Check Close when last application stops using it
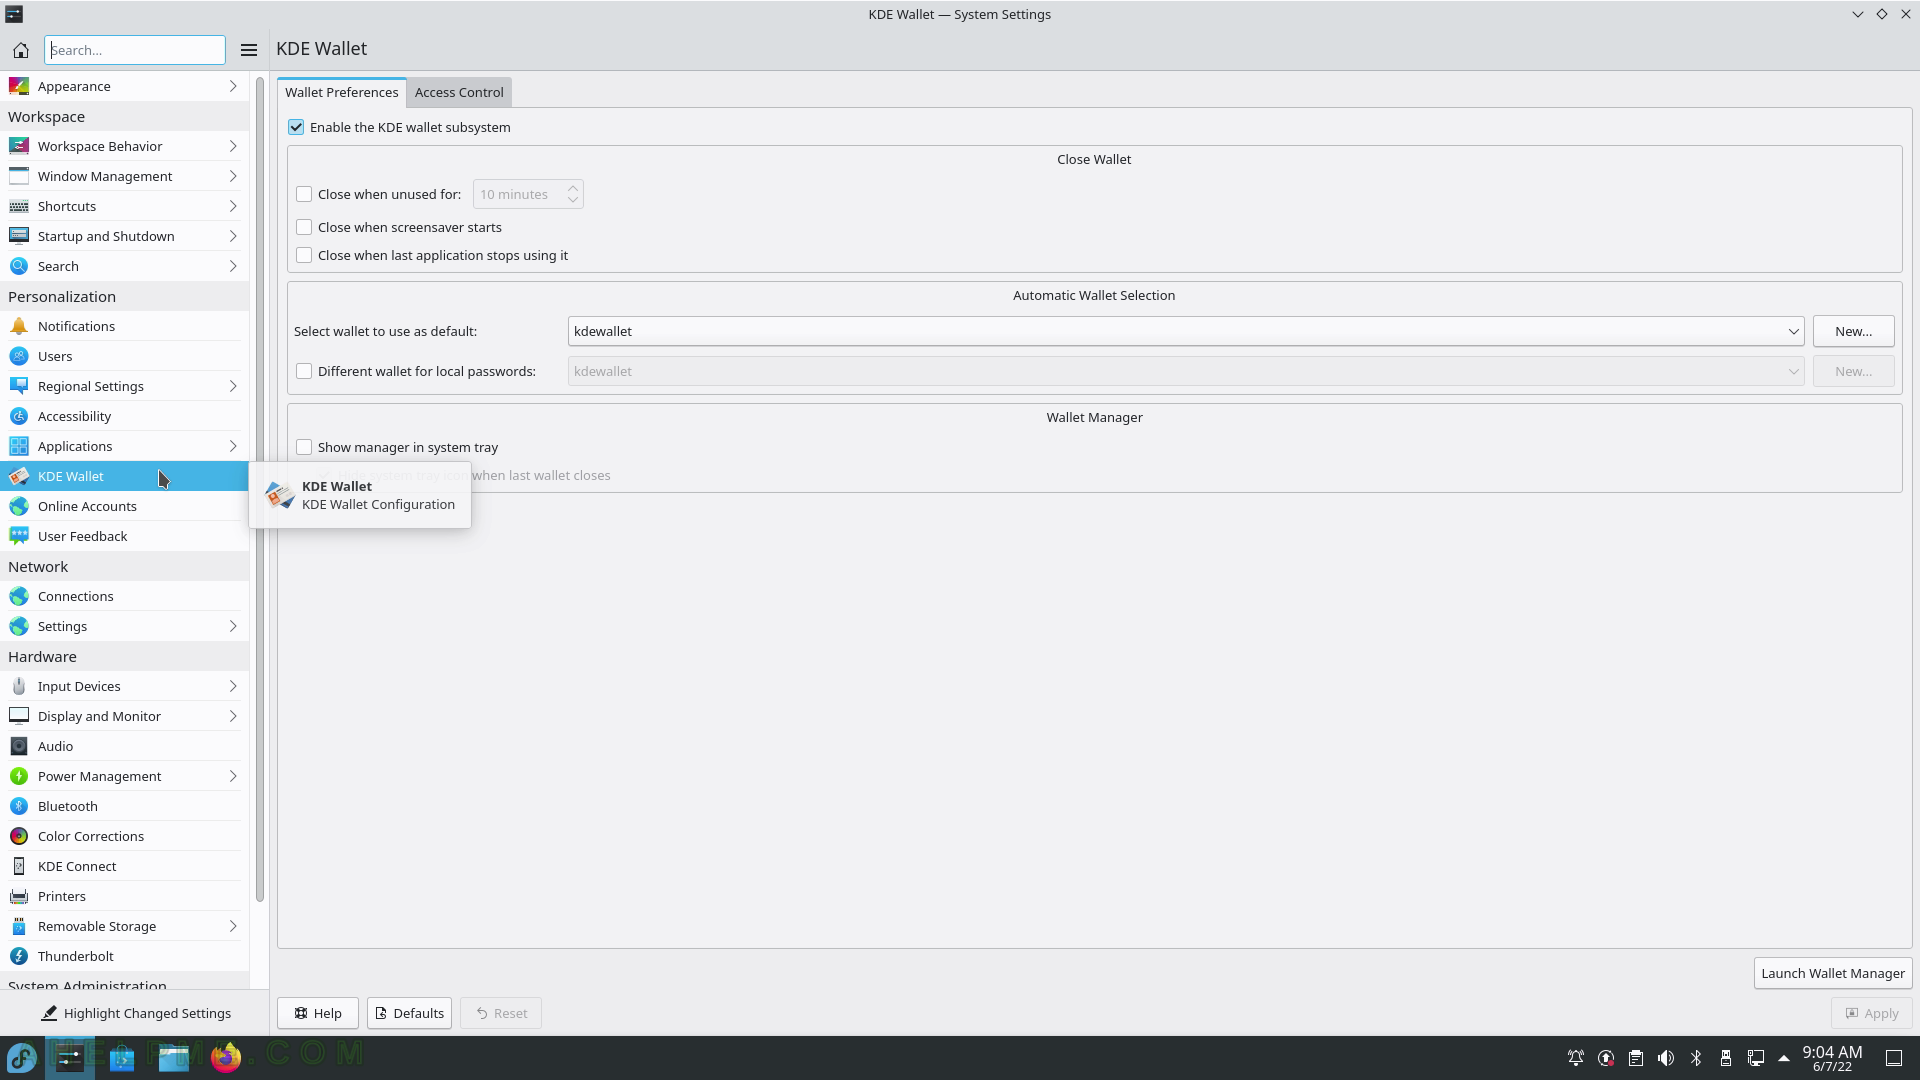 click(x=304, y=255)
